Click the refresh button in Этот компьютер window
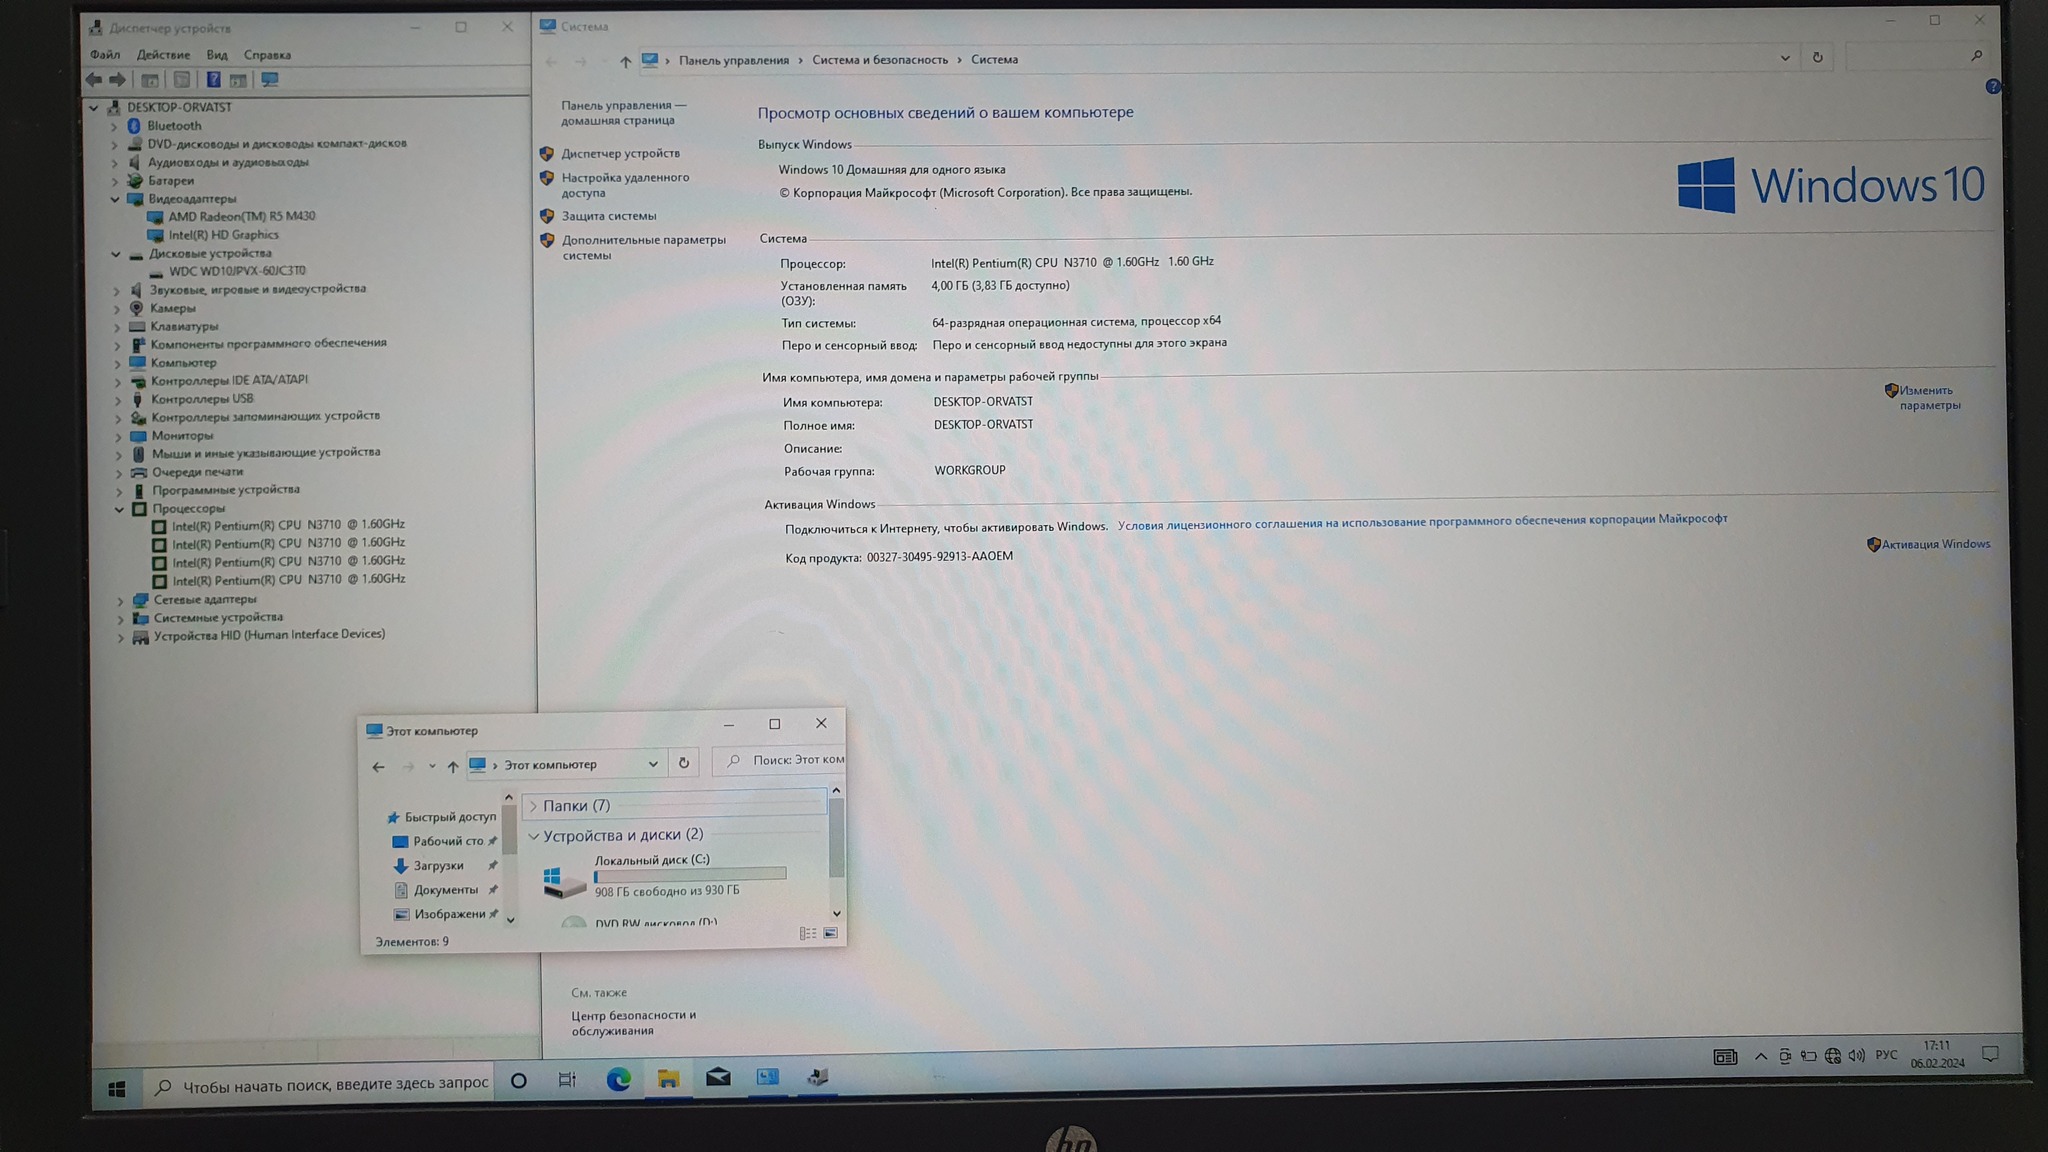This screenshot has width=2048, height=1152. pos(684,763)
